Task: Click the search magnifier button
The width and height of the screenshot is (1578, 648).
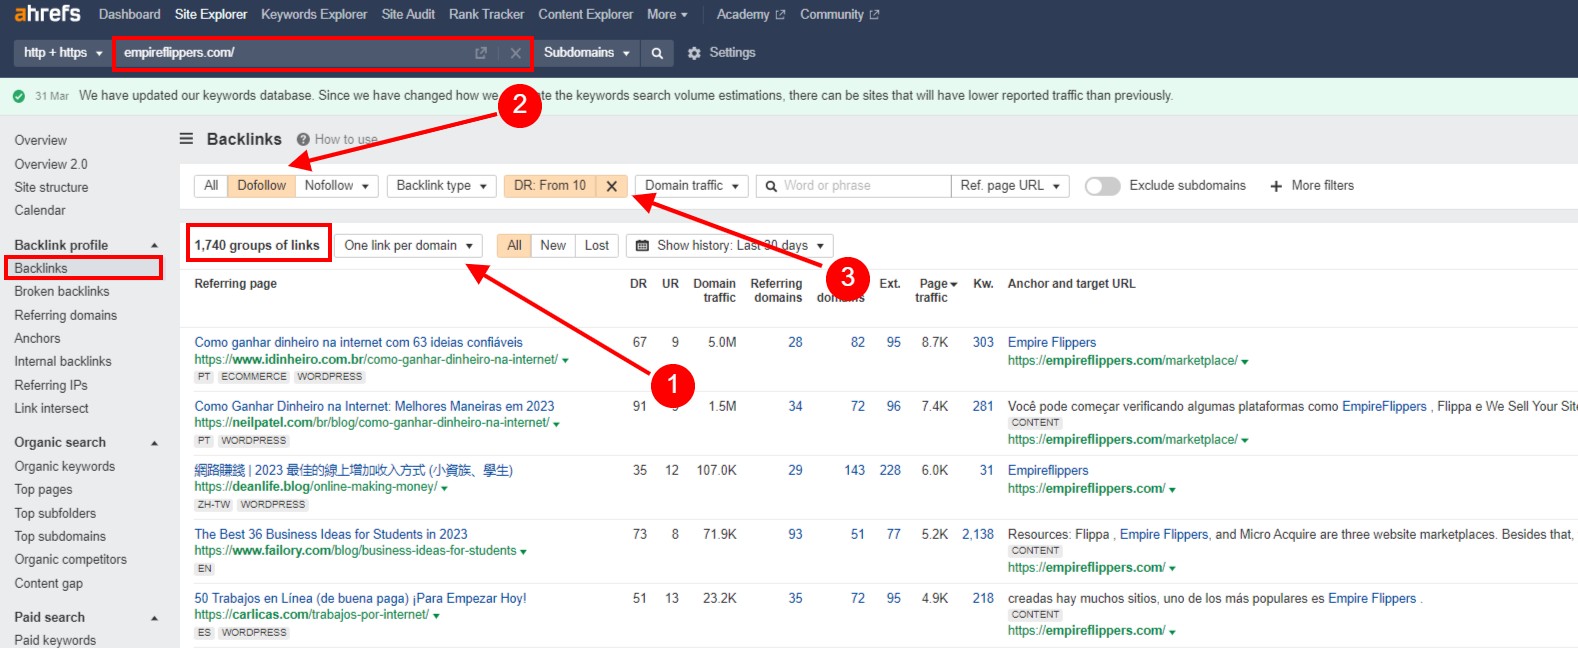Action: (x=657, y=53)
